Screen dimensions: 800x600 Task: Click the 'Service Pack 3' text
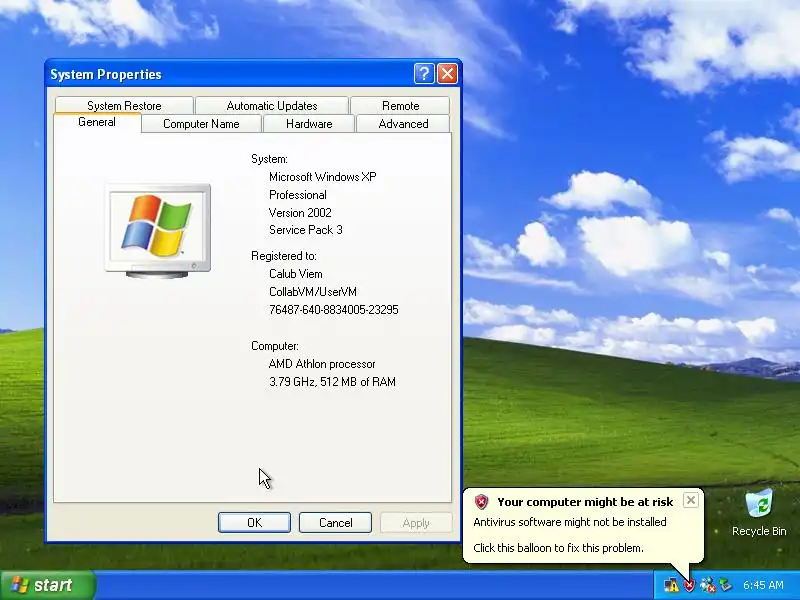(306, 230)
